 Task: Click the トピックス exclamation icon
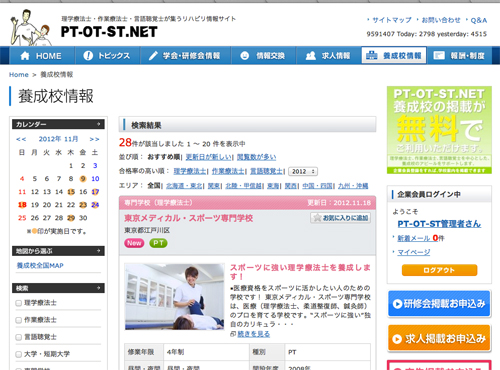click(88, 56)
